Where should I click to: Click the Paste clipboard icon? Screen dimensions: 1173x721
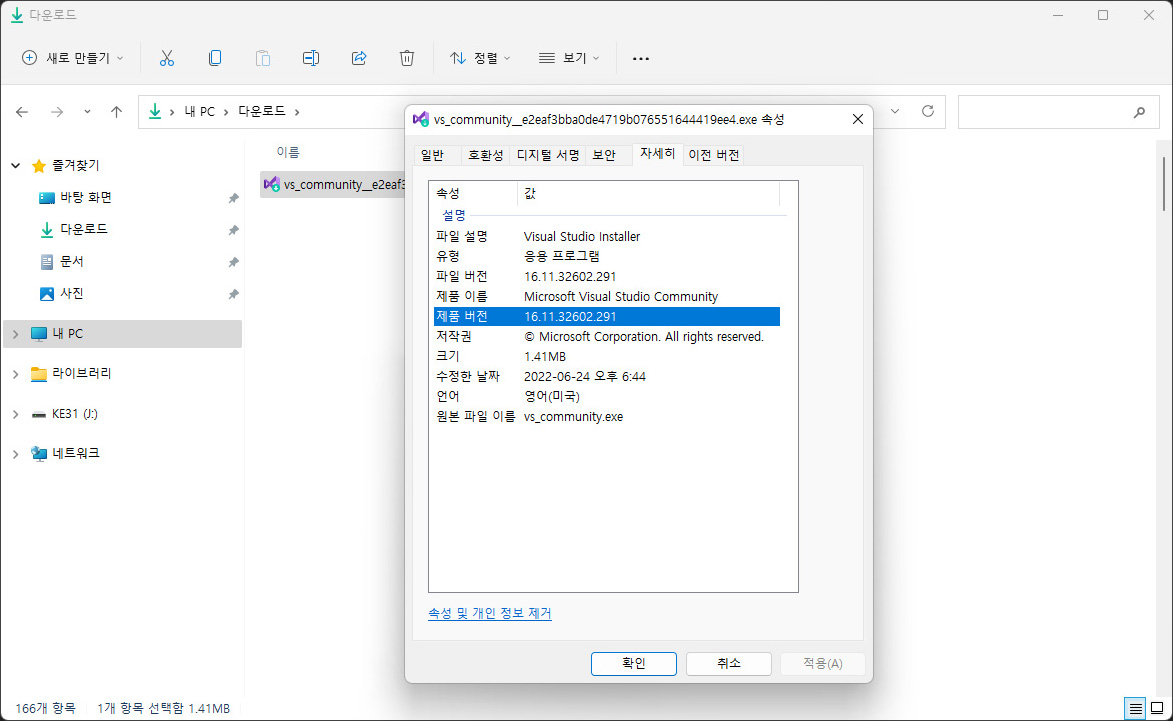tap(263, 58)
